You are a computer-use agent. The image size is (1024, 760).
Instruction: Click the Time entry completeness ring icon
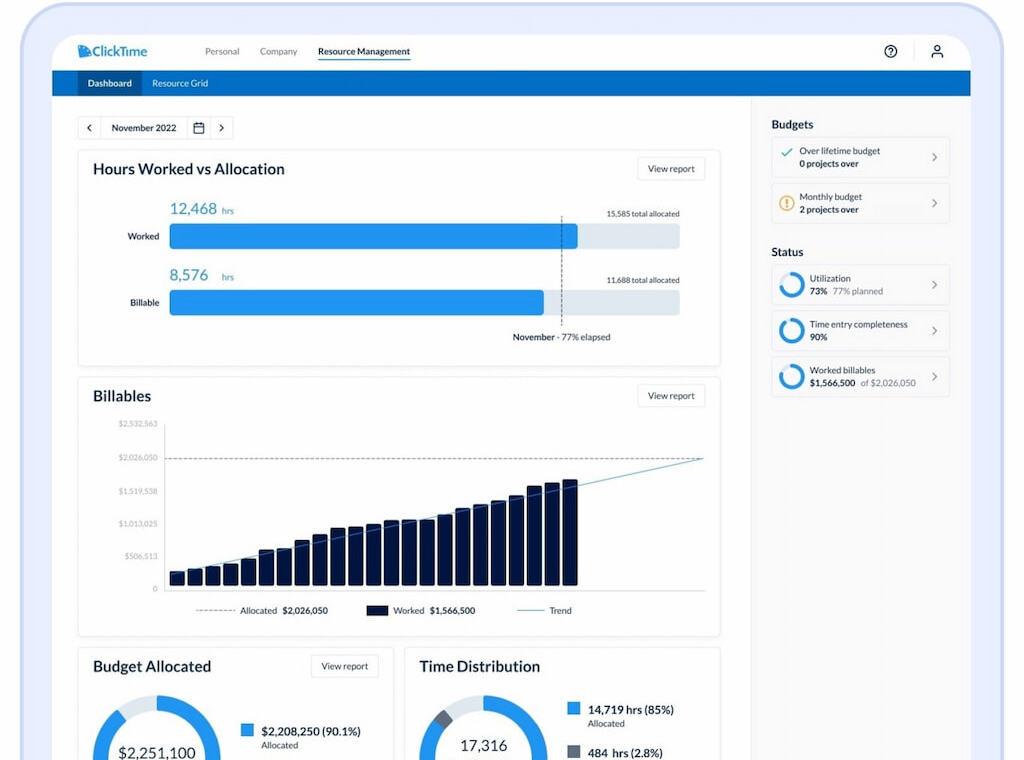[x=792, y=330]
